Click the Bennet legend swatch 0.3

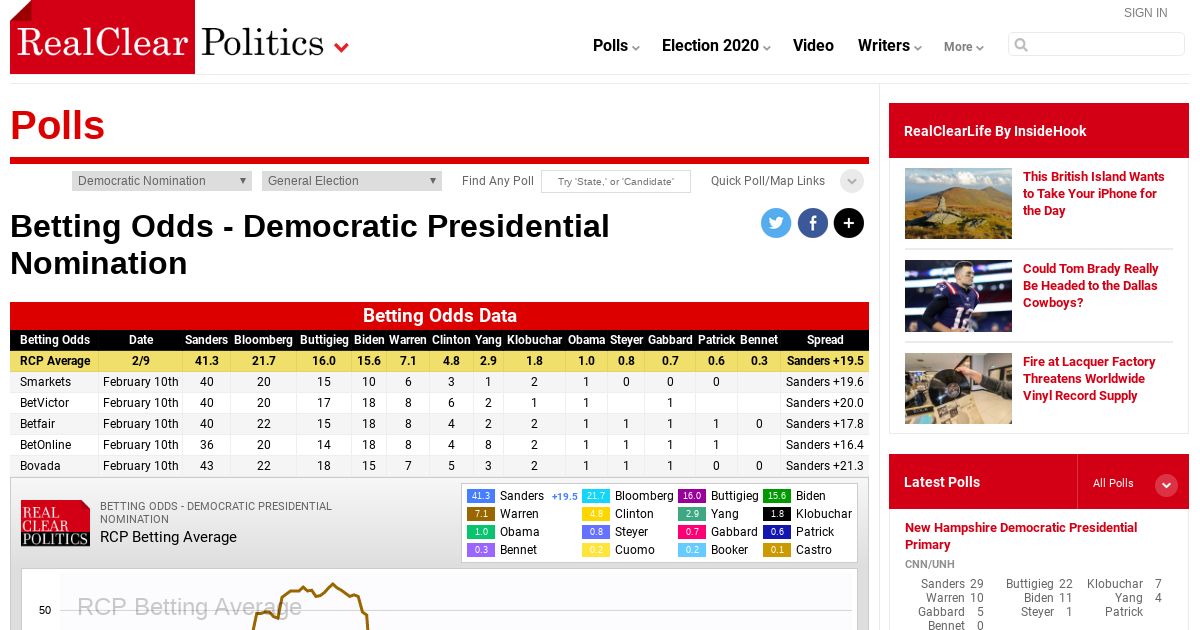pos(481,550)
